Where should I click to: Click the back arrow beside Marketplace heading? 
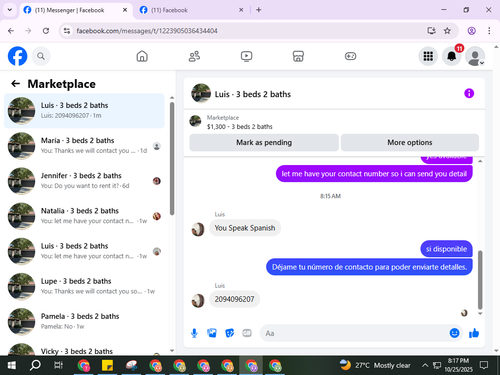click(15, 84)
